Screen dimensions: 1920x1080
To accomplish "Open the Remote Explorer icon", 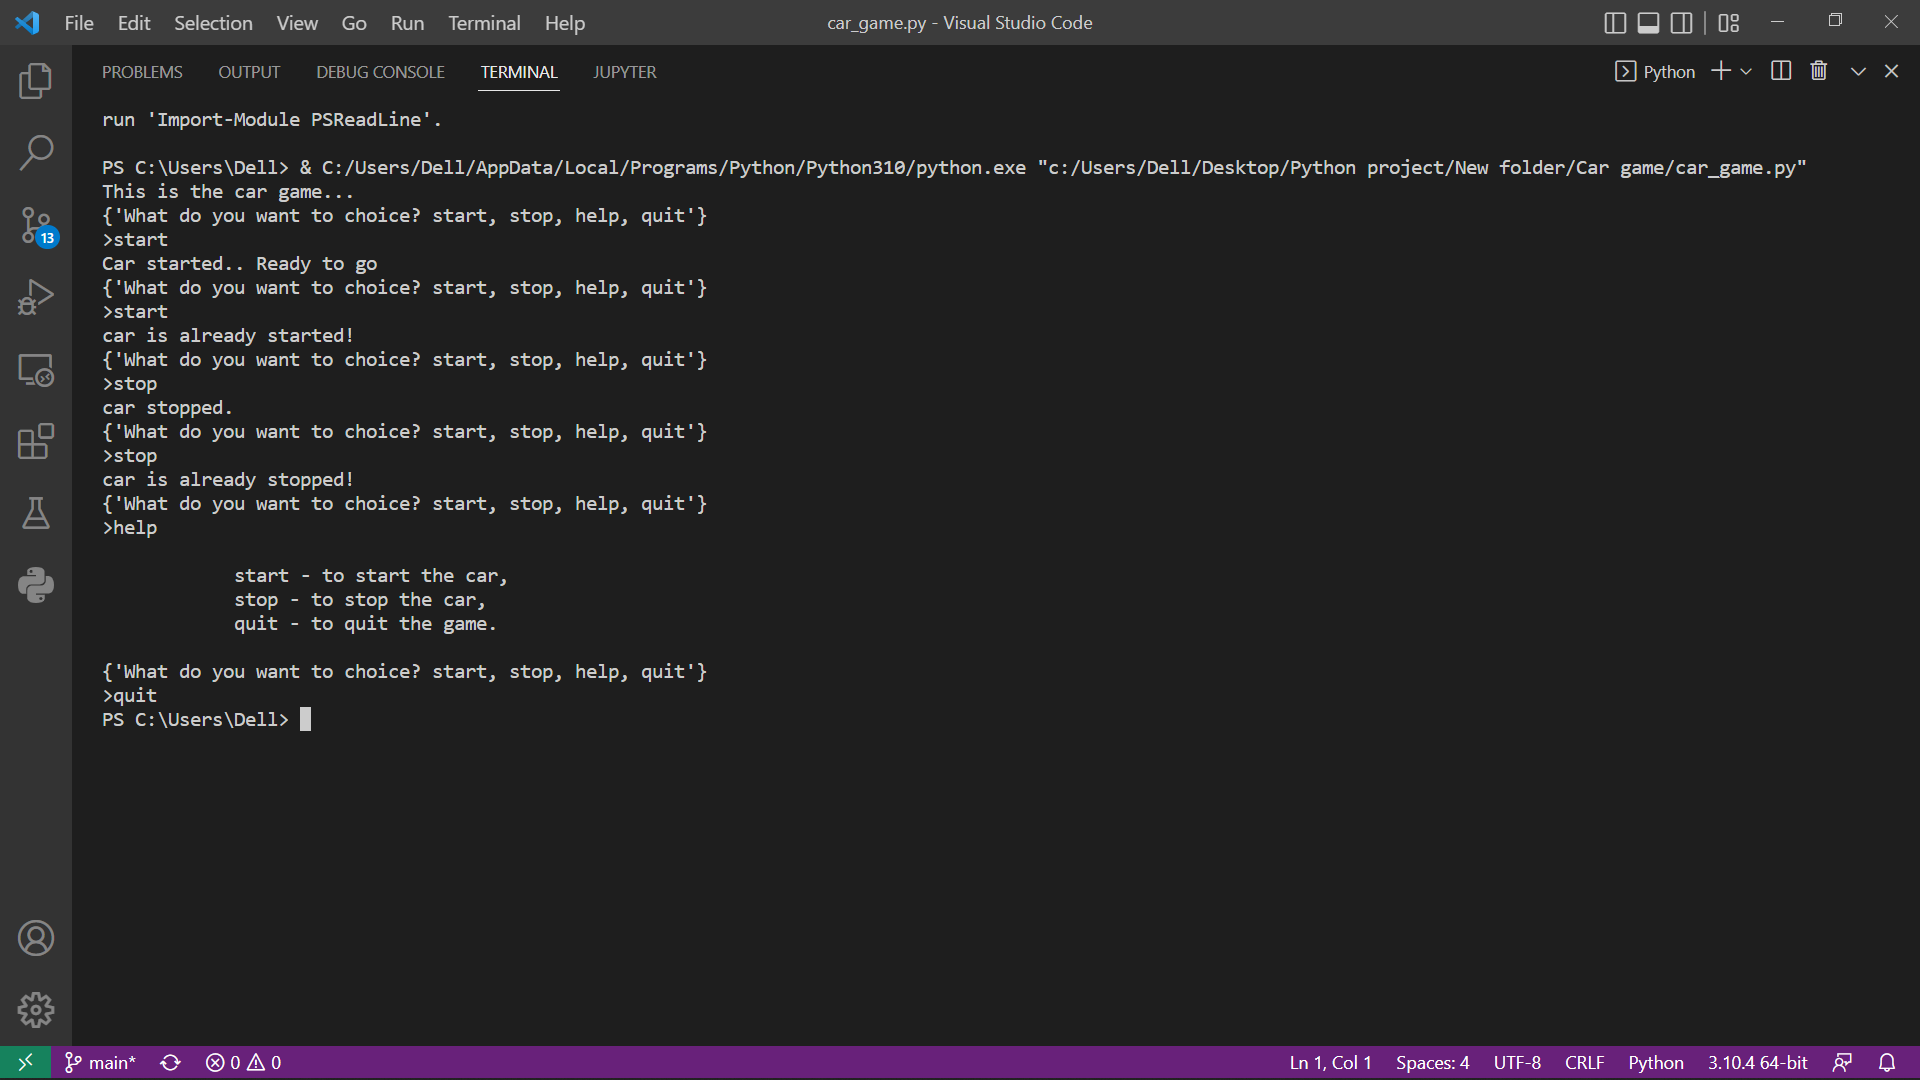I will pyautogui.click(x=36, y=370).
